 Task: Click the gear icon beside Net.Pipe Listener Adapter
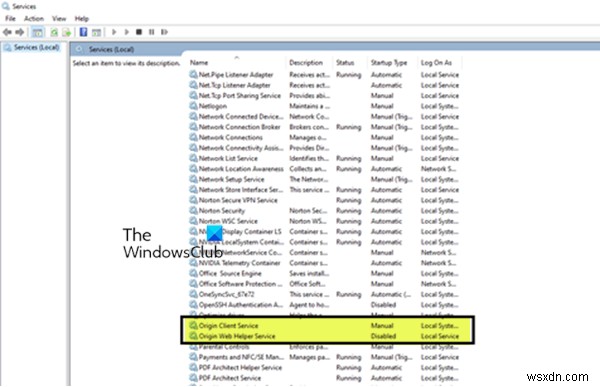(x=194, y=75)
